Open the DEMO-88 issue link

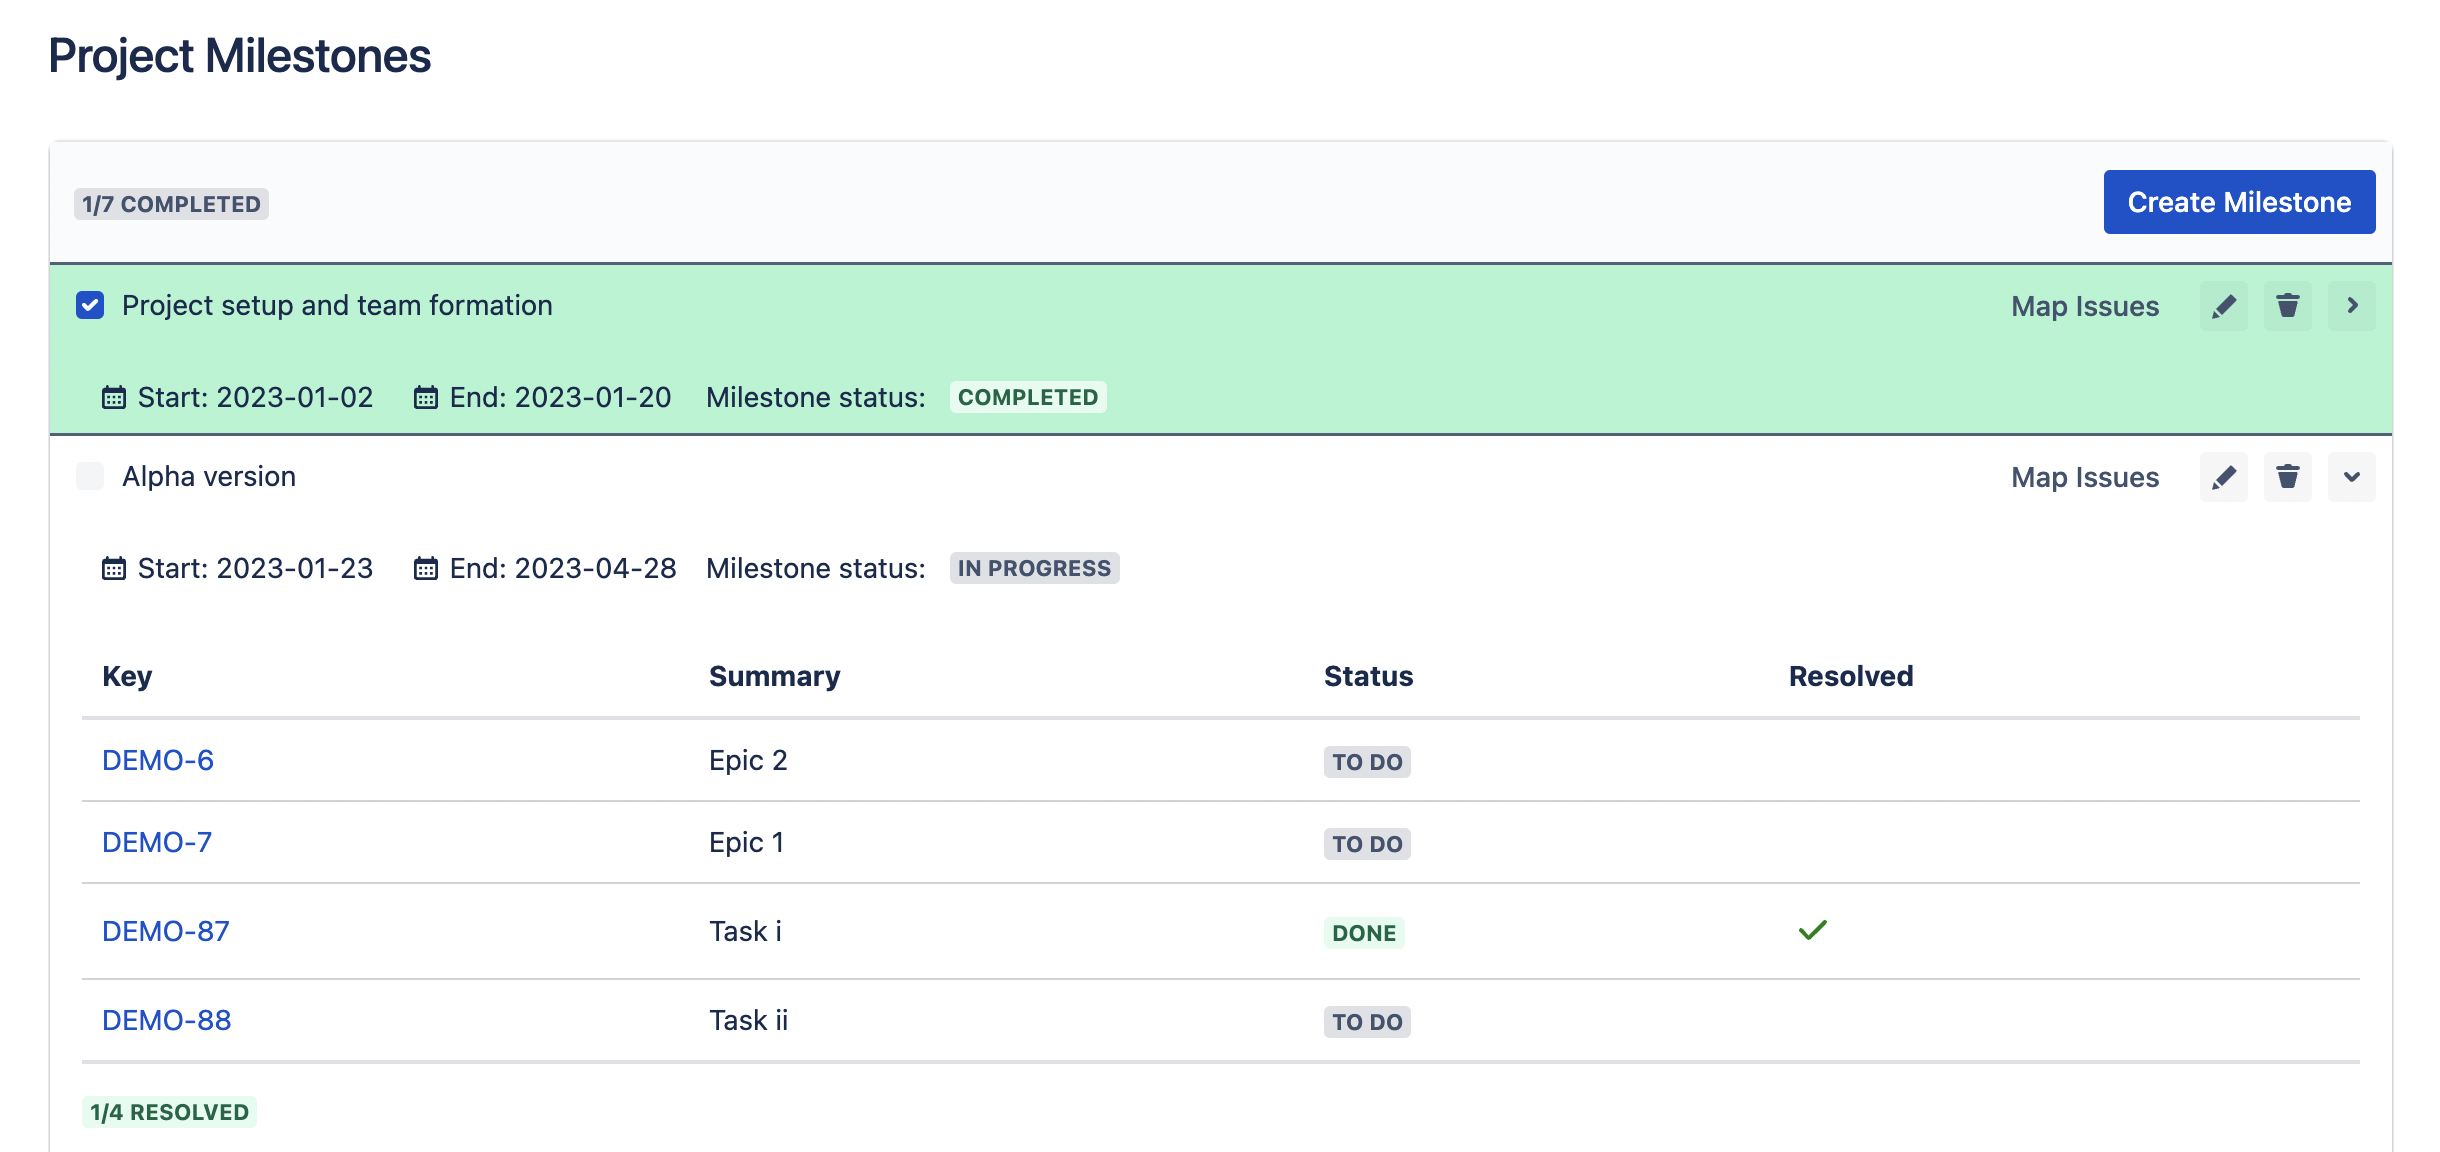click(167, 1020)
